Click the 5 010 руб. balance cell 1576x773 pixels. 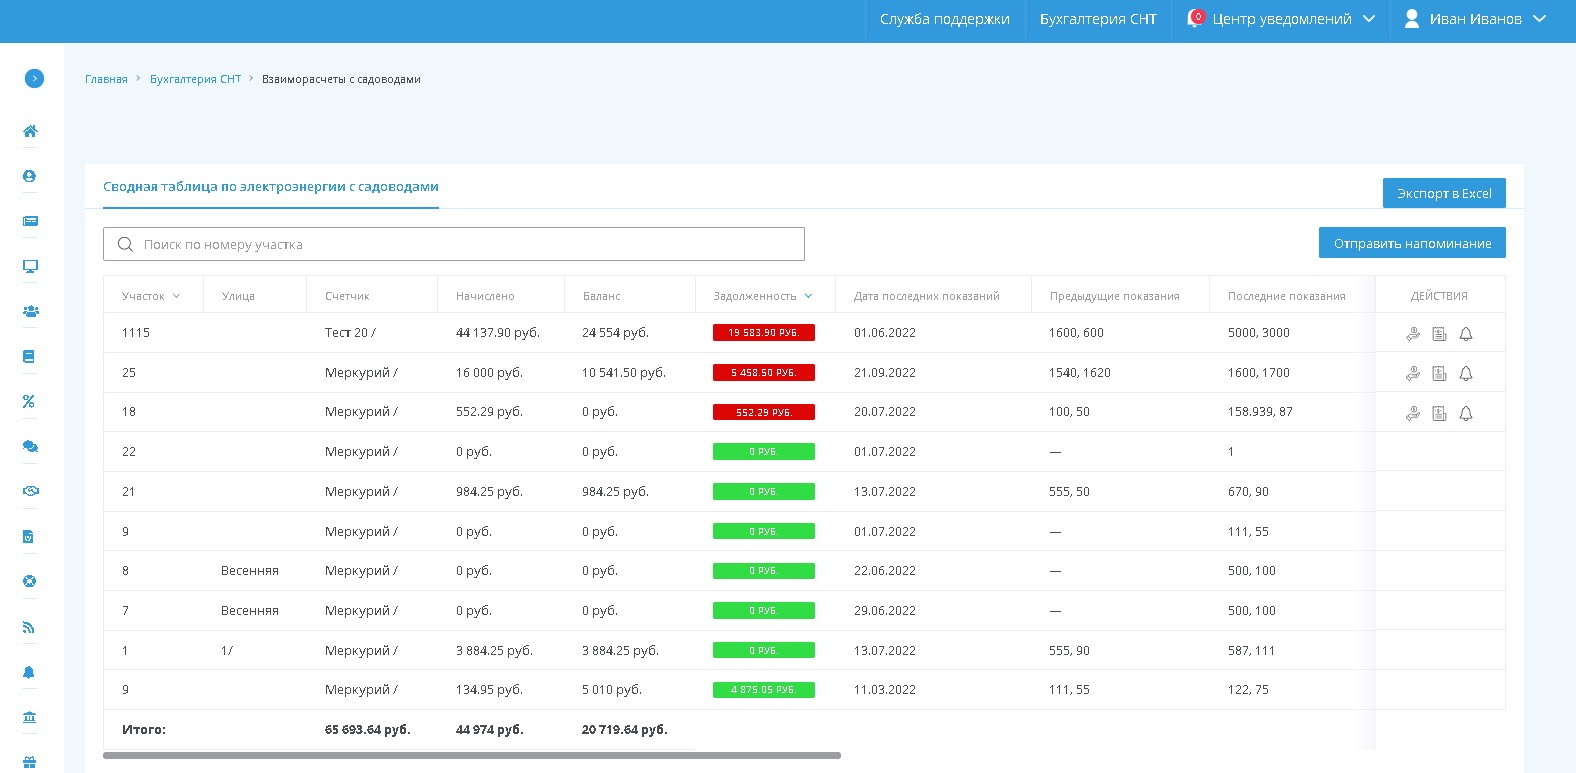click(x=612, y=690)
